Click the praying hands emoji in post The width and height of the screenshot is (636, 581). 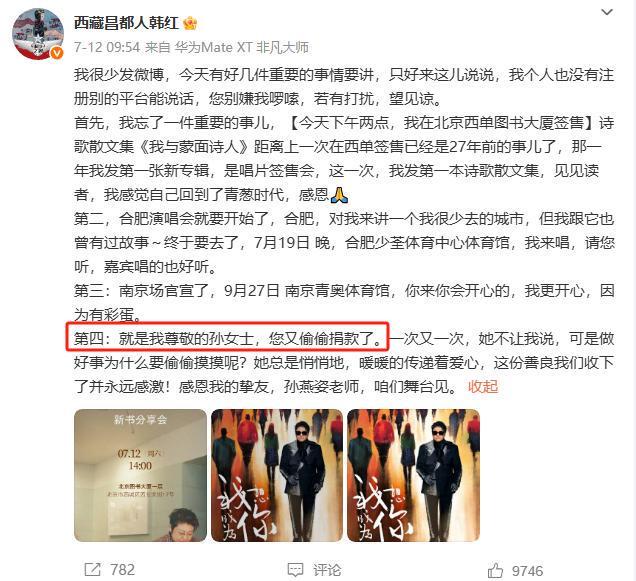[339, 195]
